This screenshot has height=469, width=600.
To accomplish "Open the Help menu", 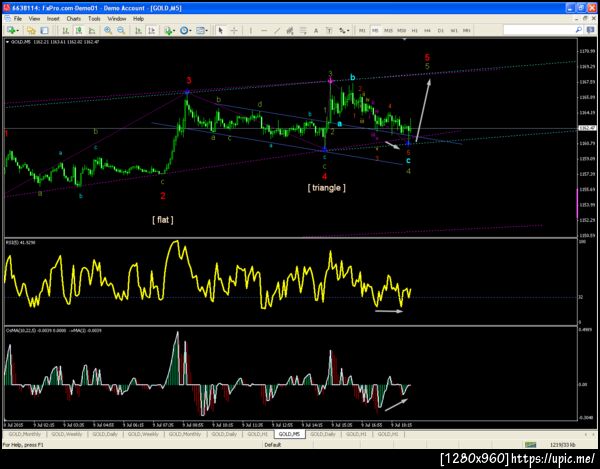I will coord(139,18).
